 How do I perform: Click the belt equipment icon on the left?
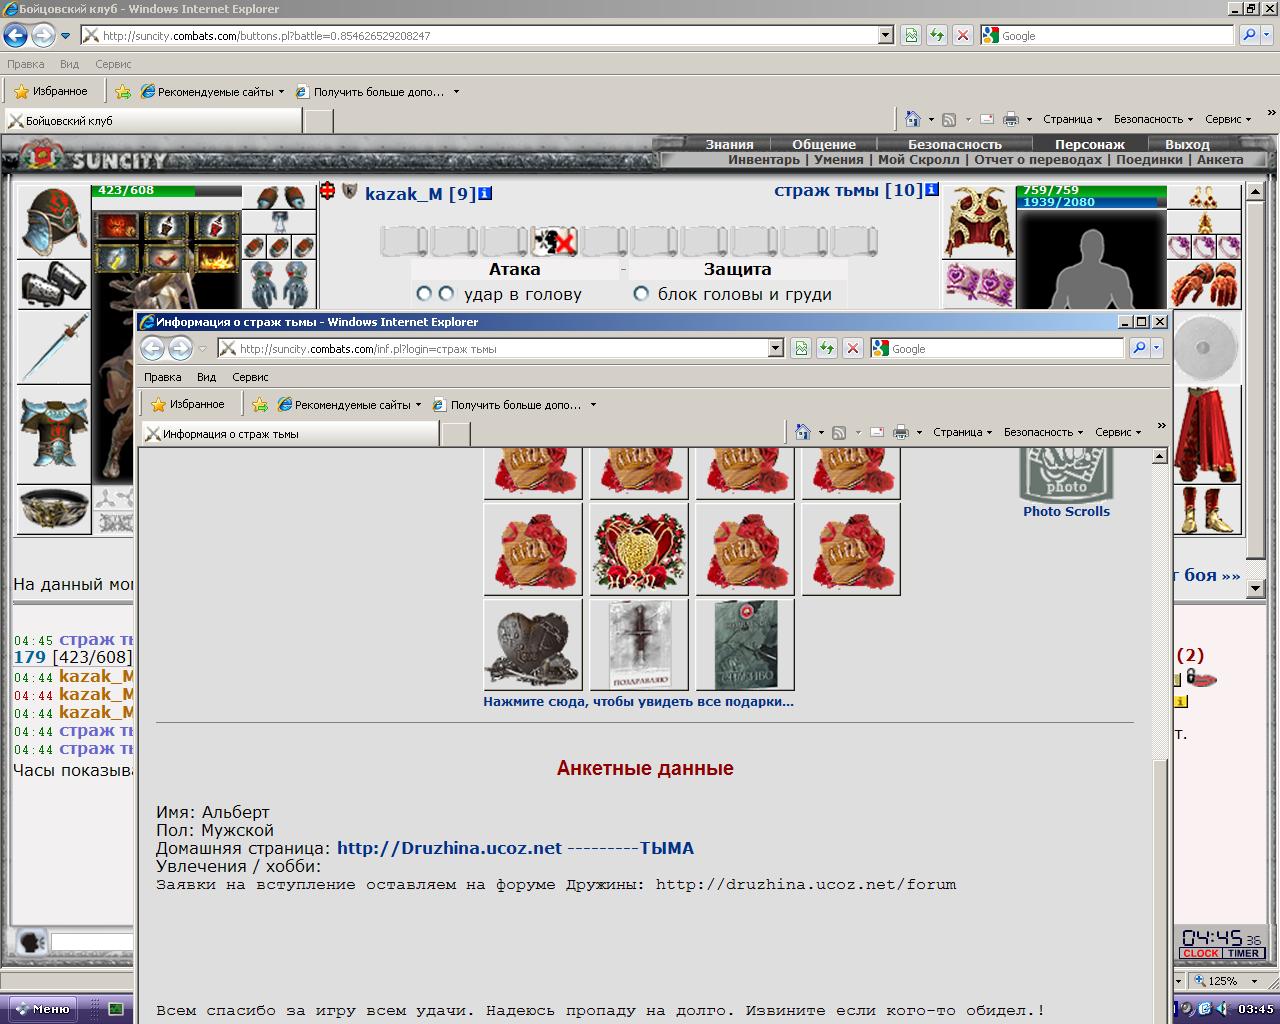click(54, 509)
